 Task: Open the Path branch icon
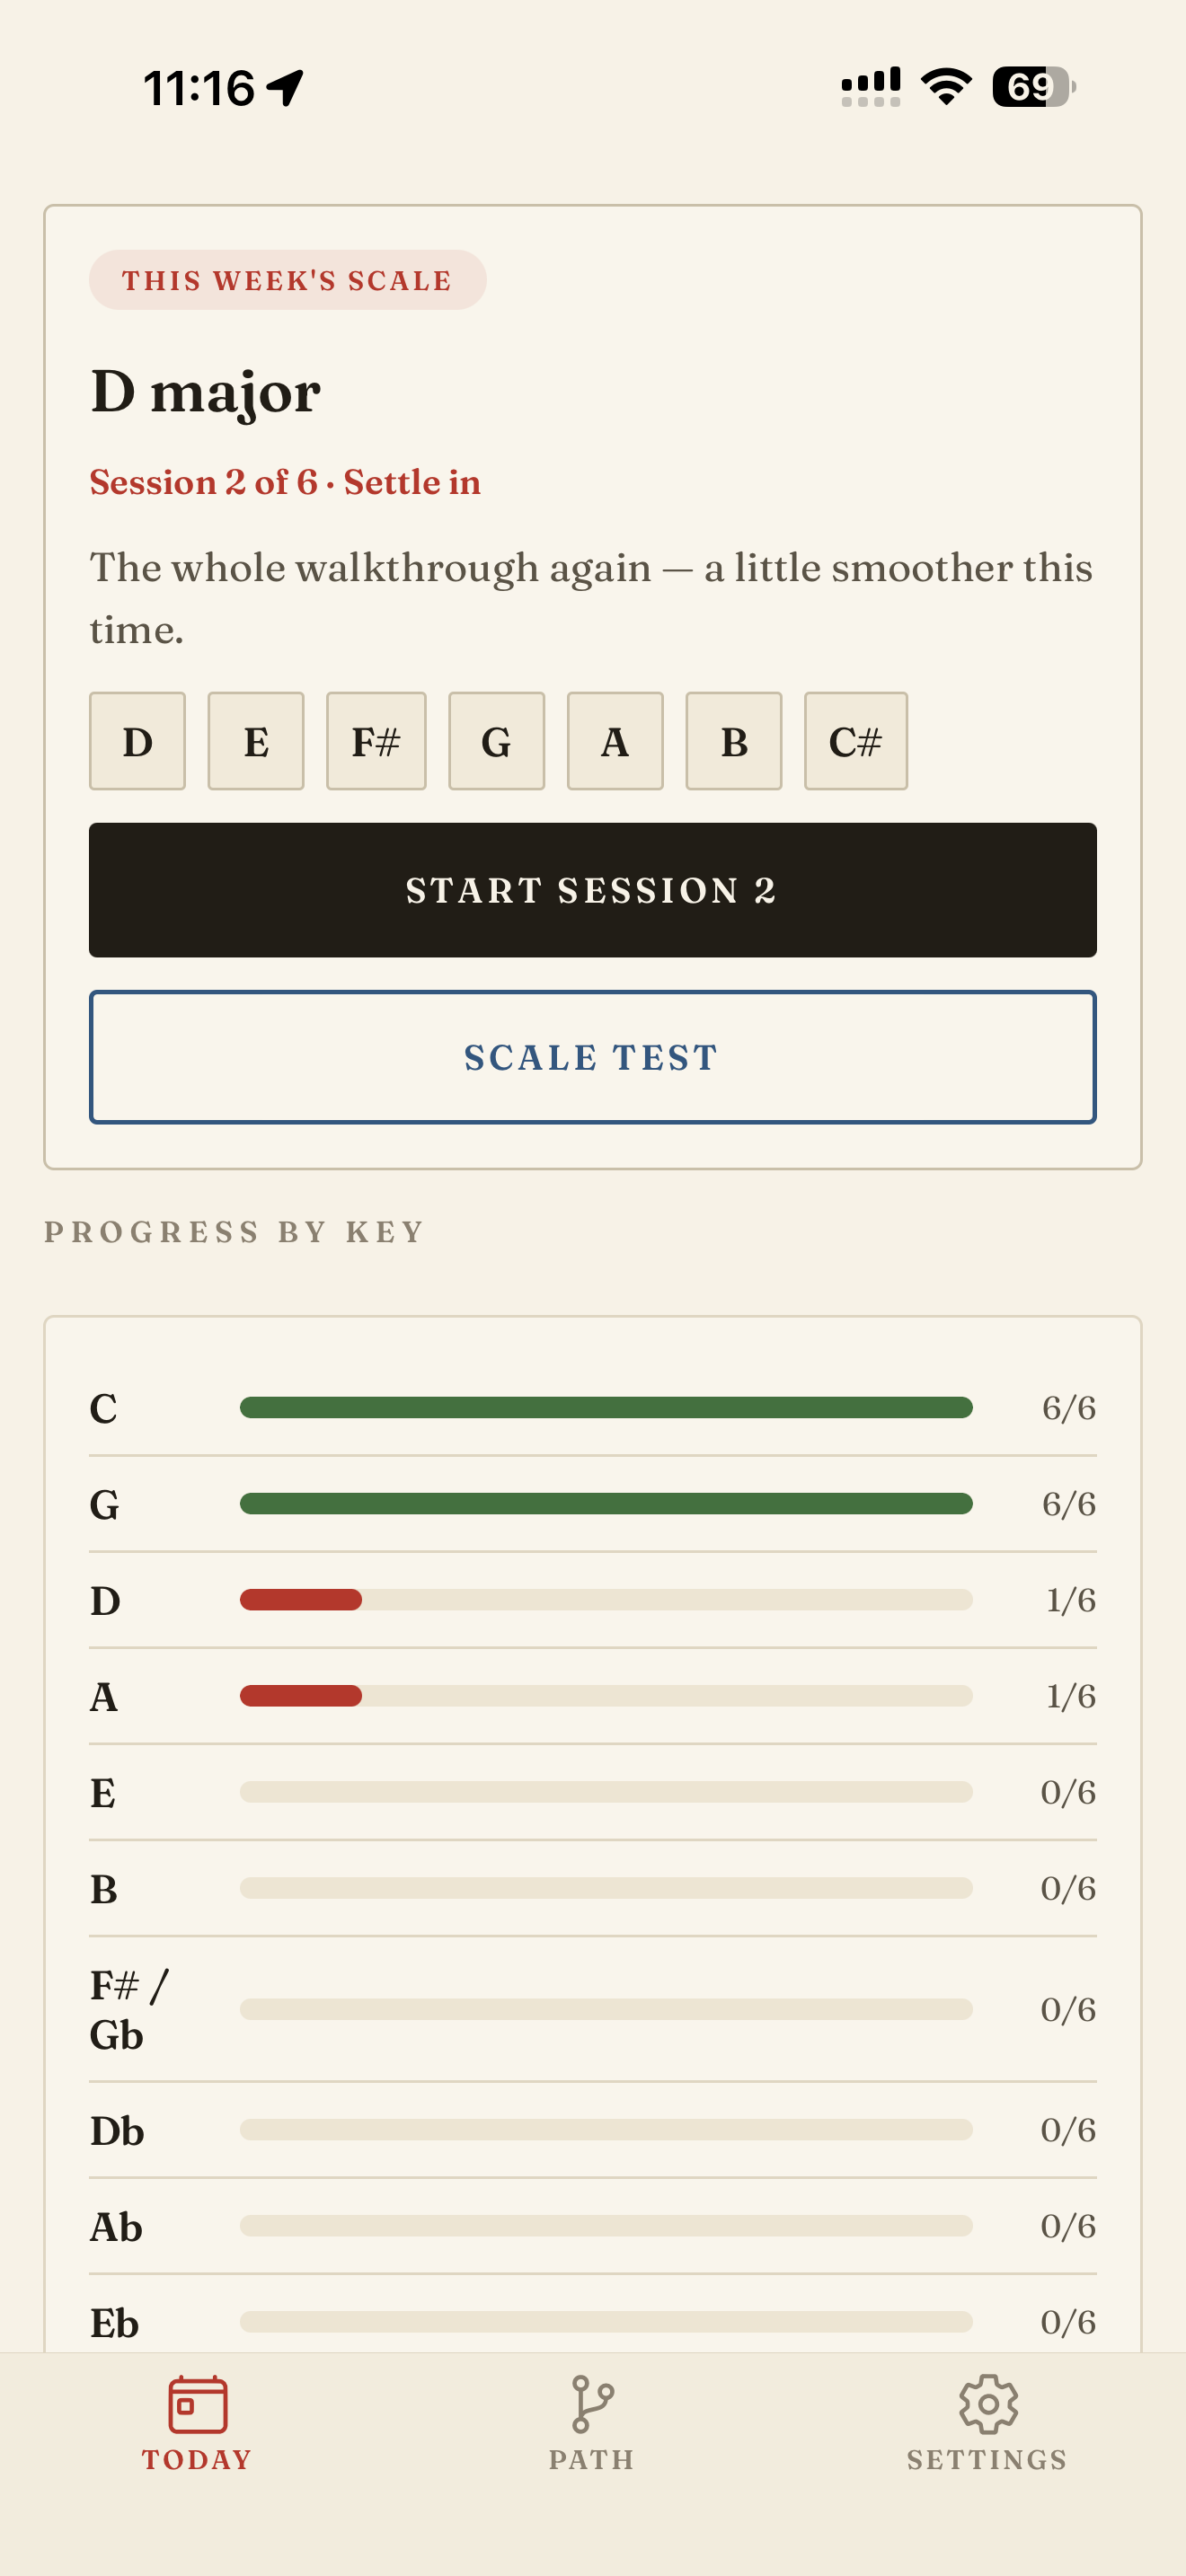(592, 2404)
